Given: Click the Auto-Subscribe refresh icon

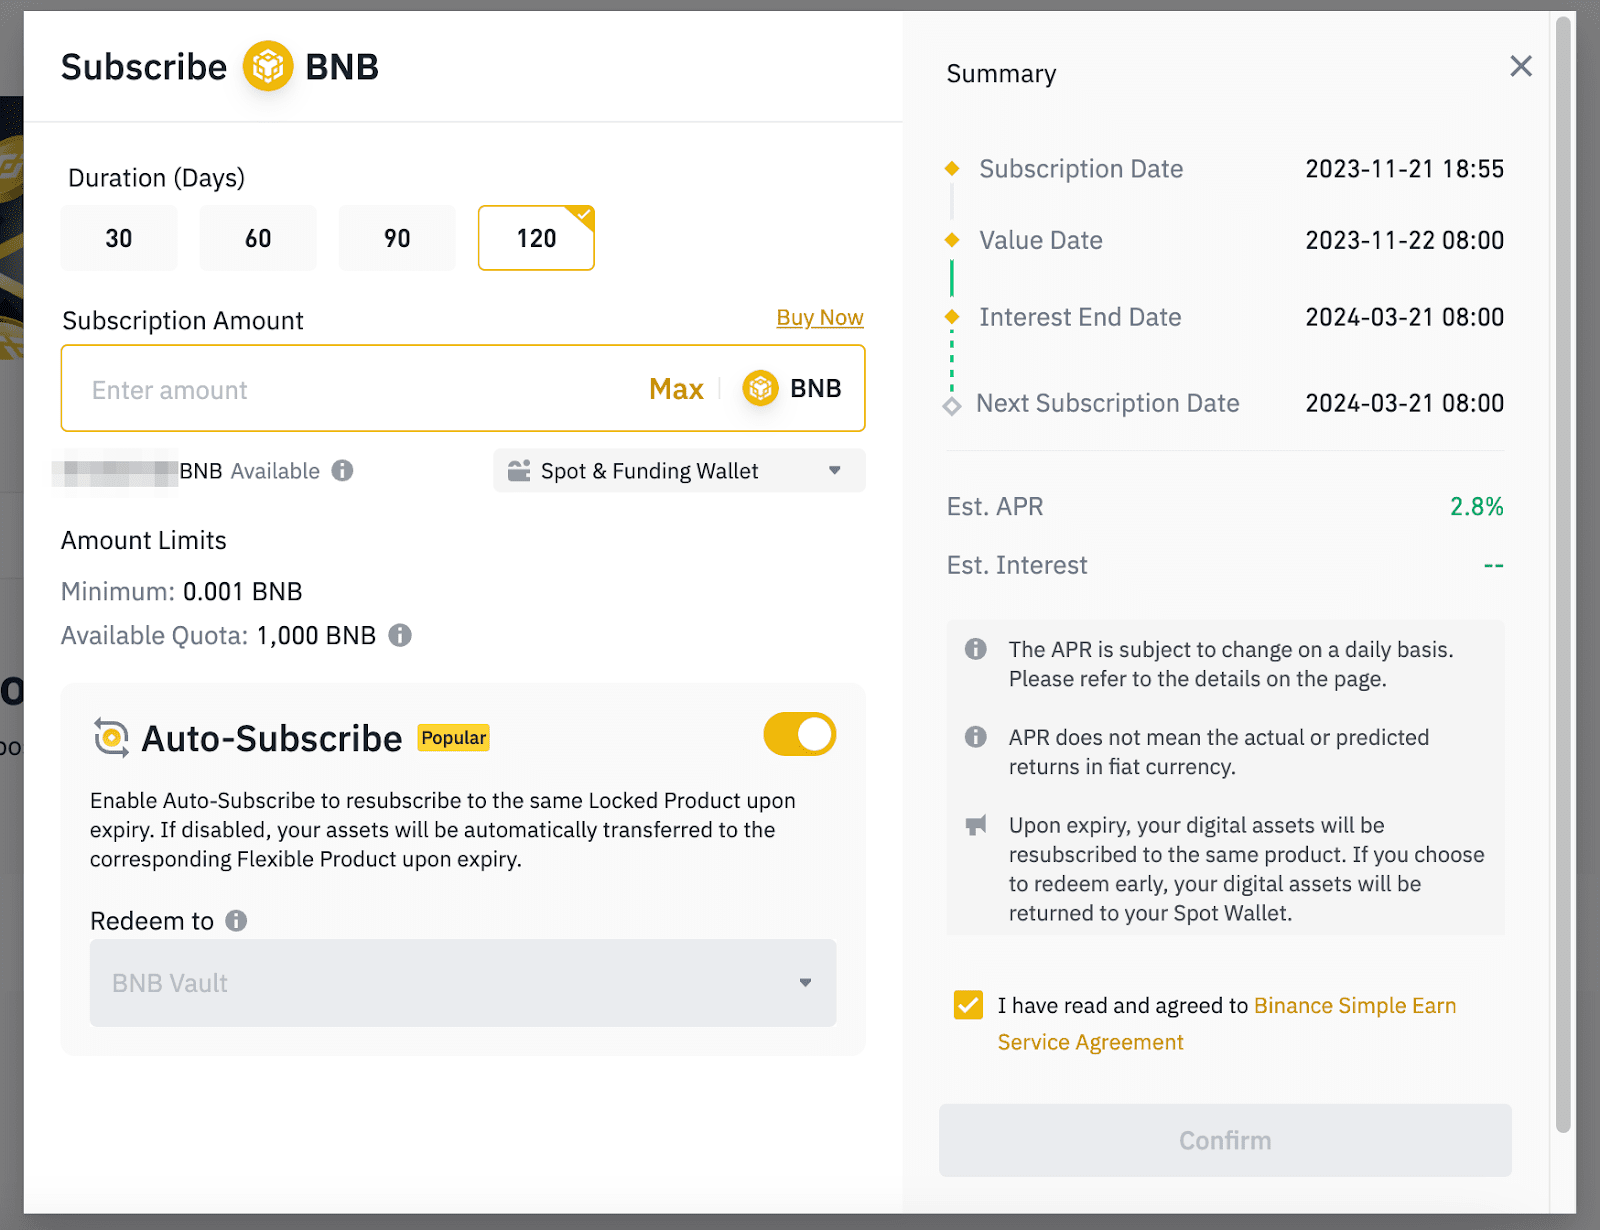Looking at the screenshot, I should coord(111,738).
